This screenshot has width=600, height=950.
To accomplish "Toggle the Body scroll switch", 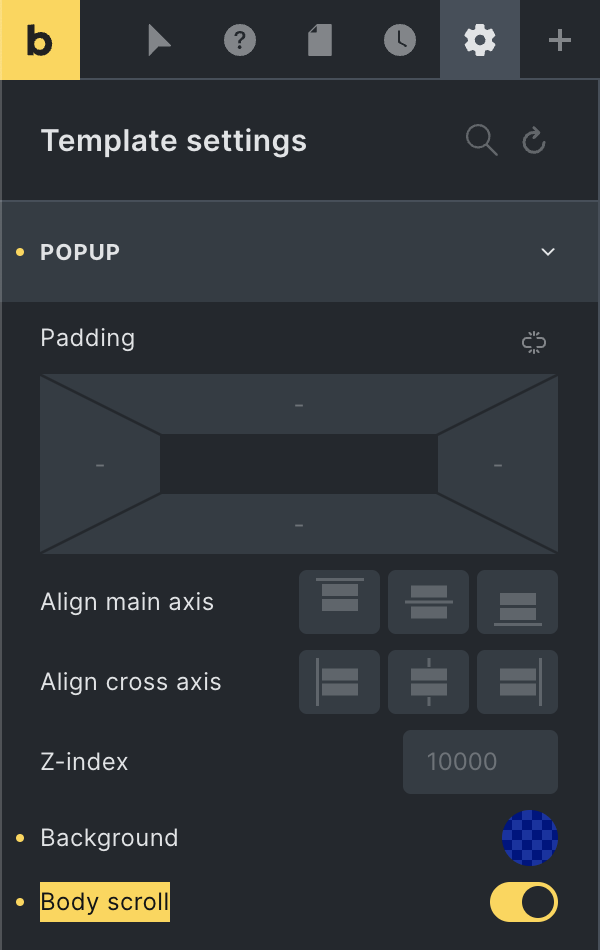I will (x=524, y=902).
